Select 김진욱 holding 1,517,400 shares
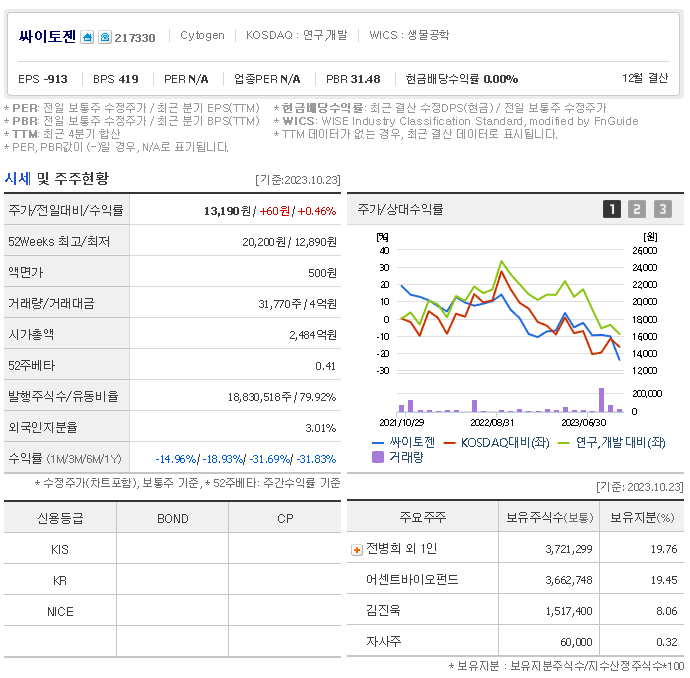 [x=569, y=612]
